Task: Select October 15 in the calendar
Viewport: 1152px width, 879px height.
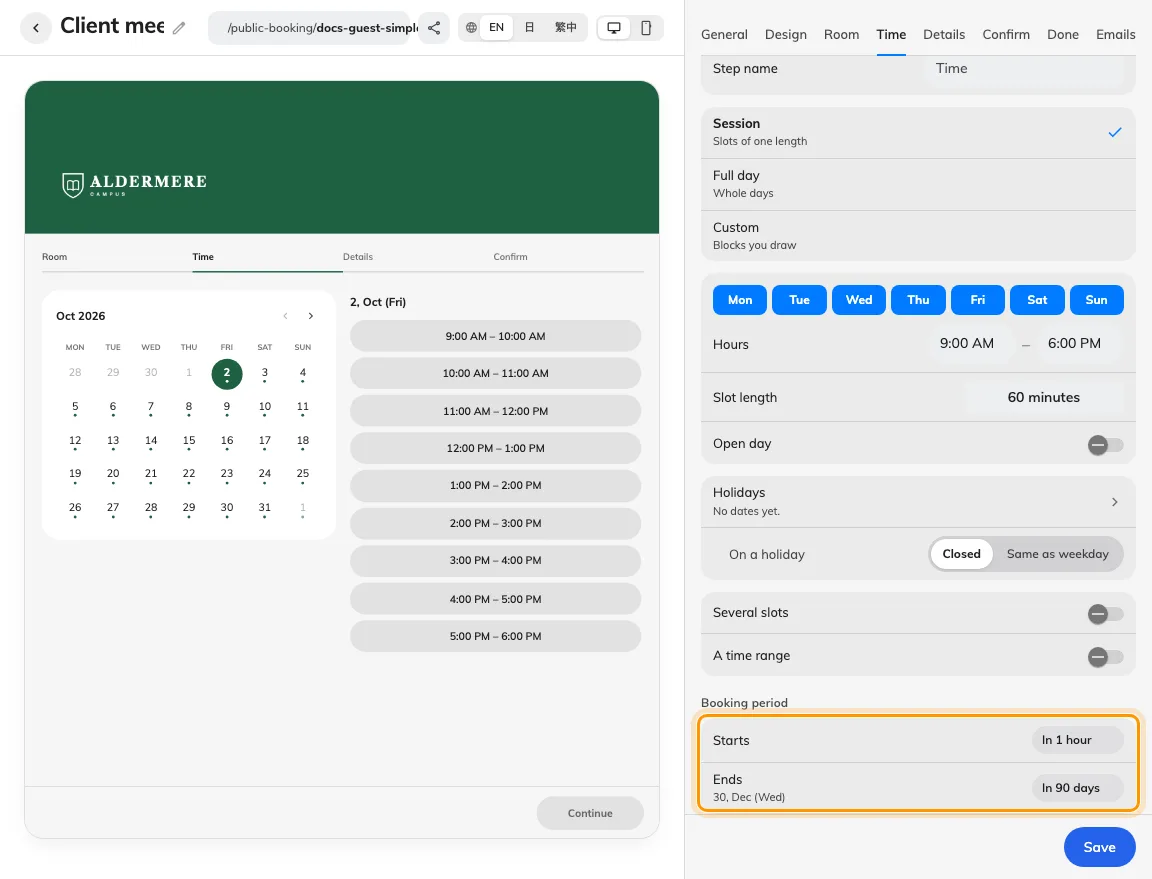Action: tap(189, 441)
